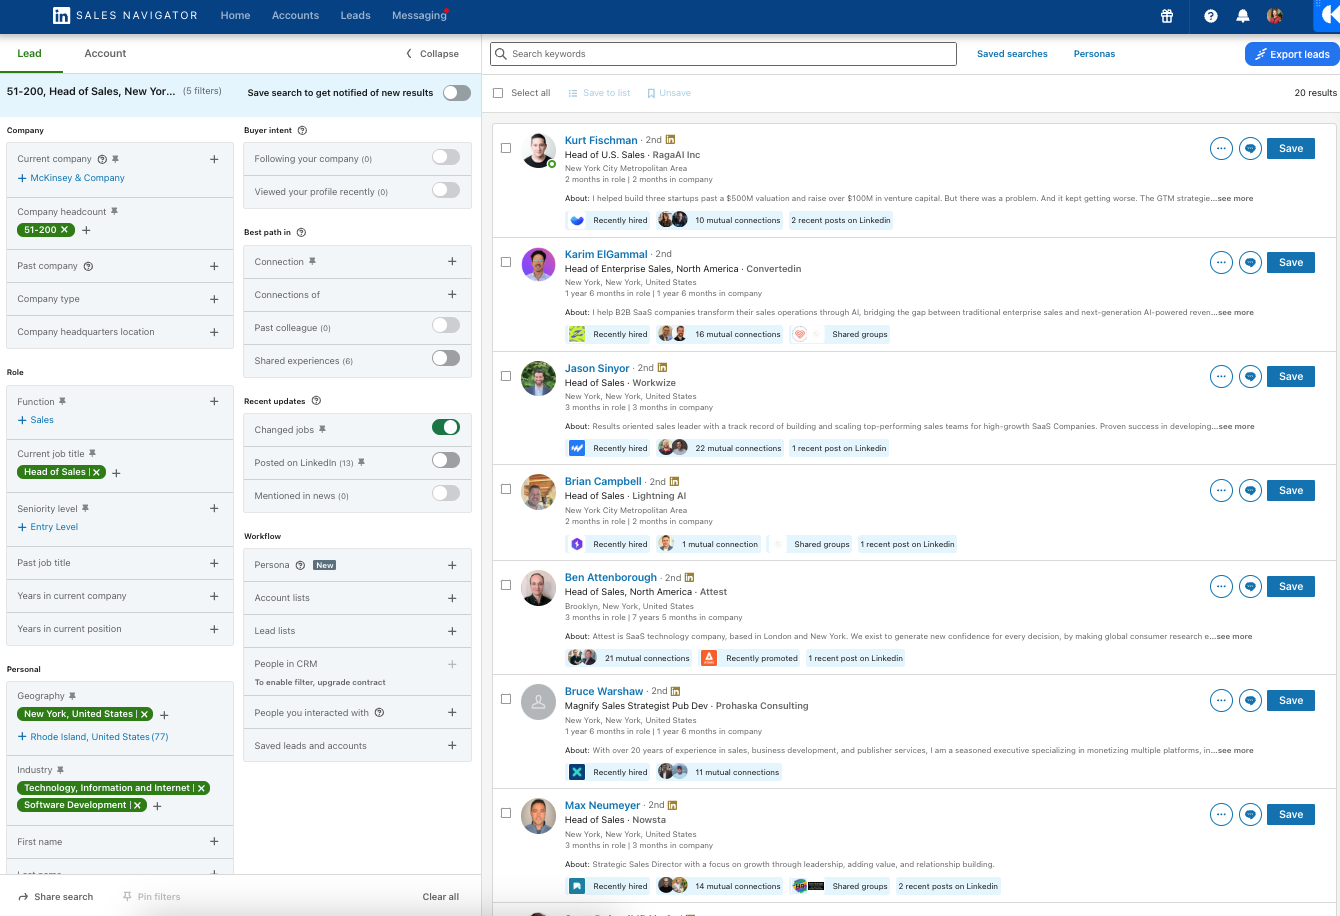The width and height of the screenshot is (1340, 916).
Task: Click the more options button for Karim ElGammal
Action: pos(1221,262)
